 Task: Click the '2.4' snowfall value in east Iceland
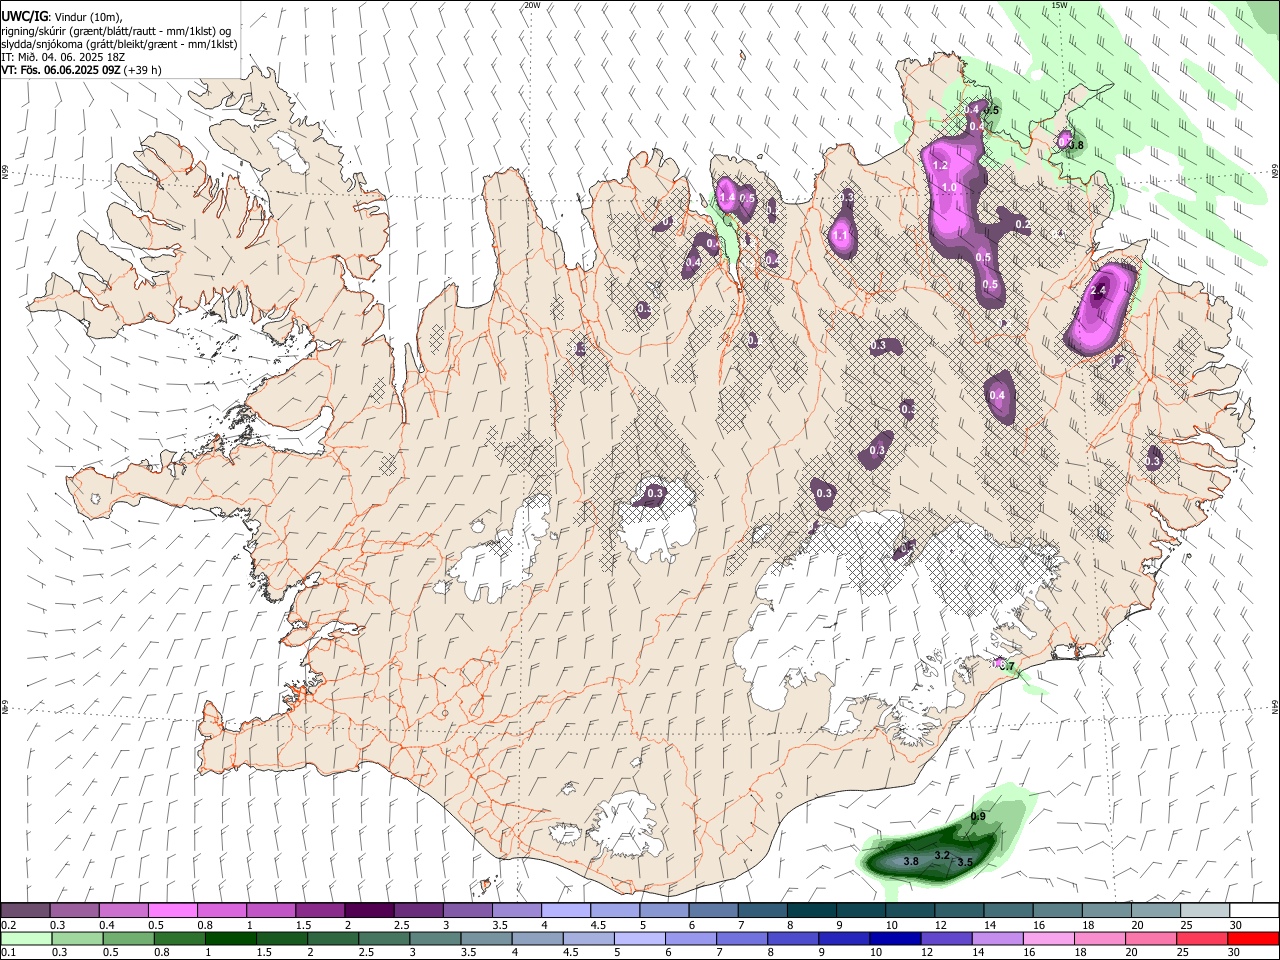tap(1098, 291)
